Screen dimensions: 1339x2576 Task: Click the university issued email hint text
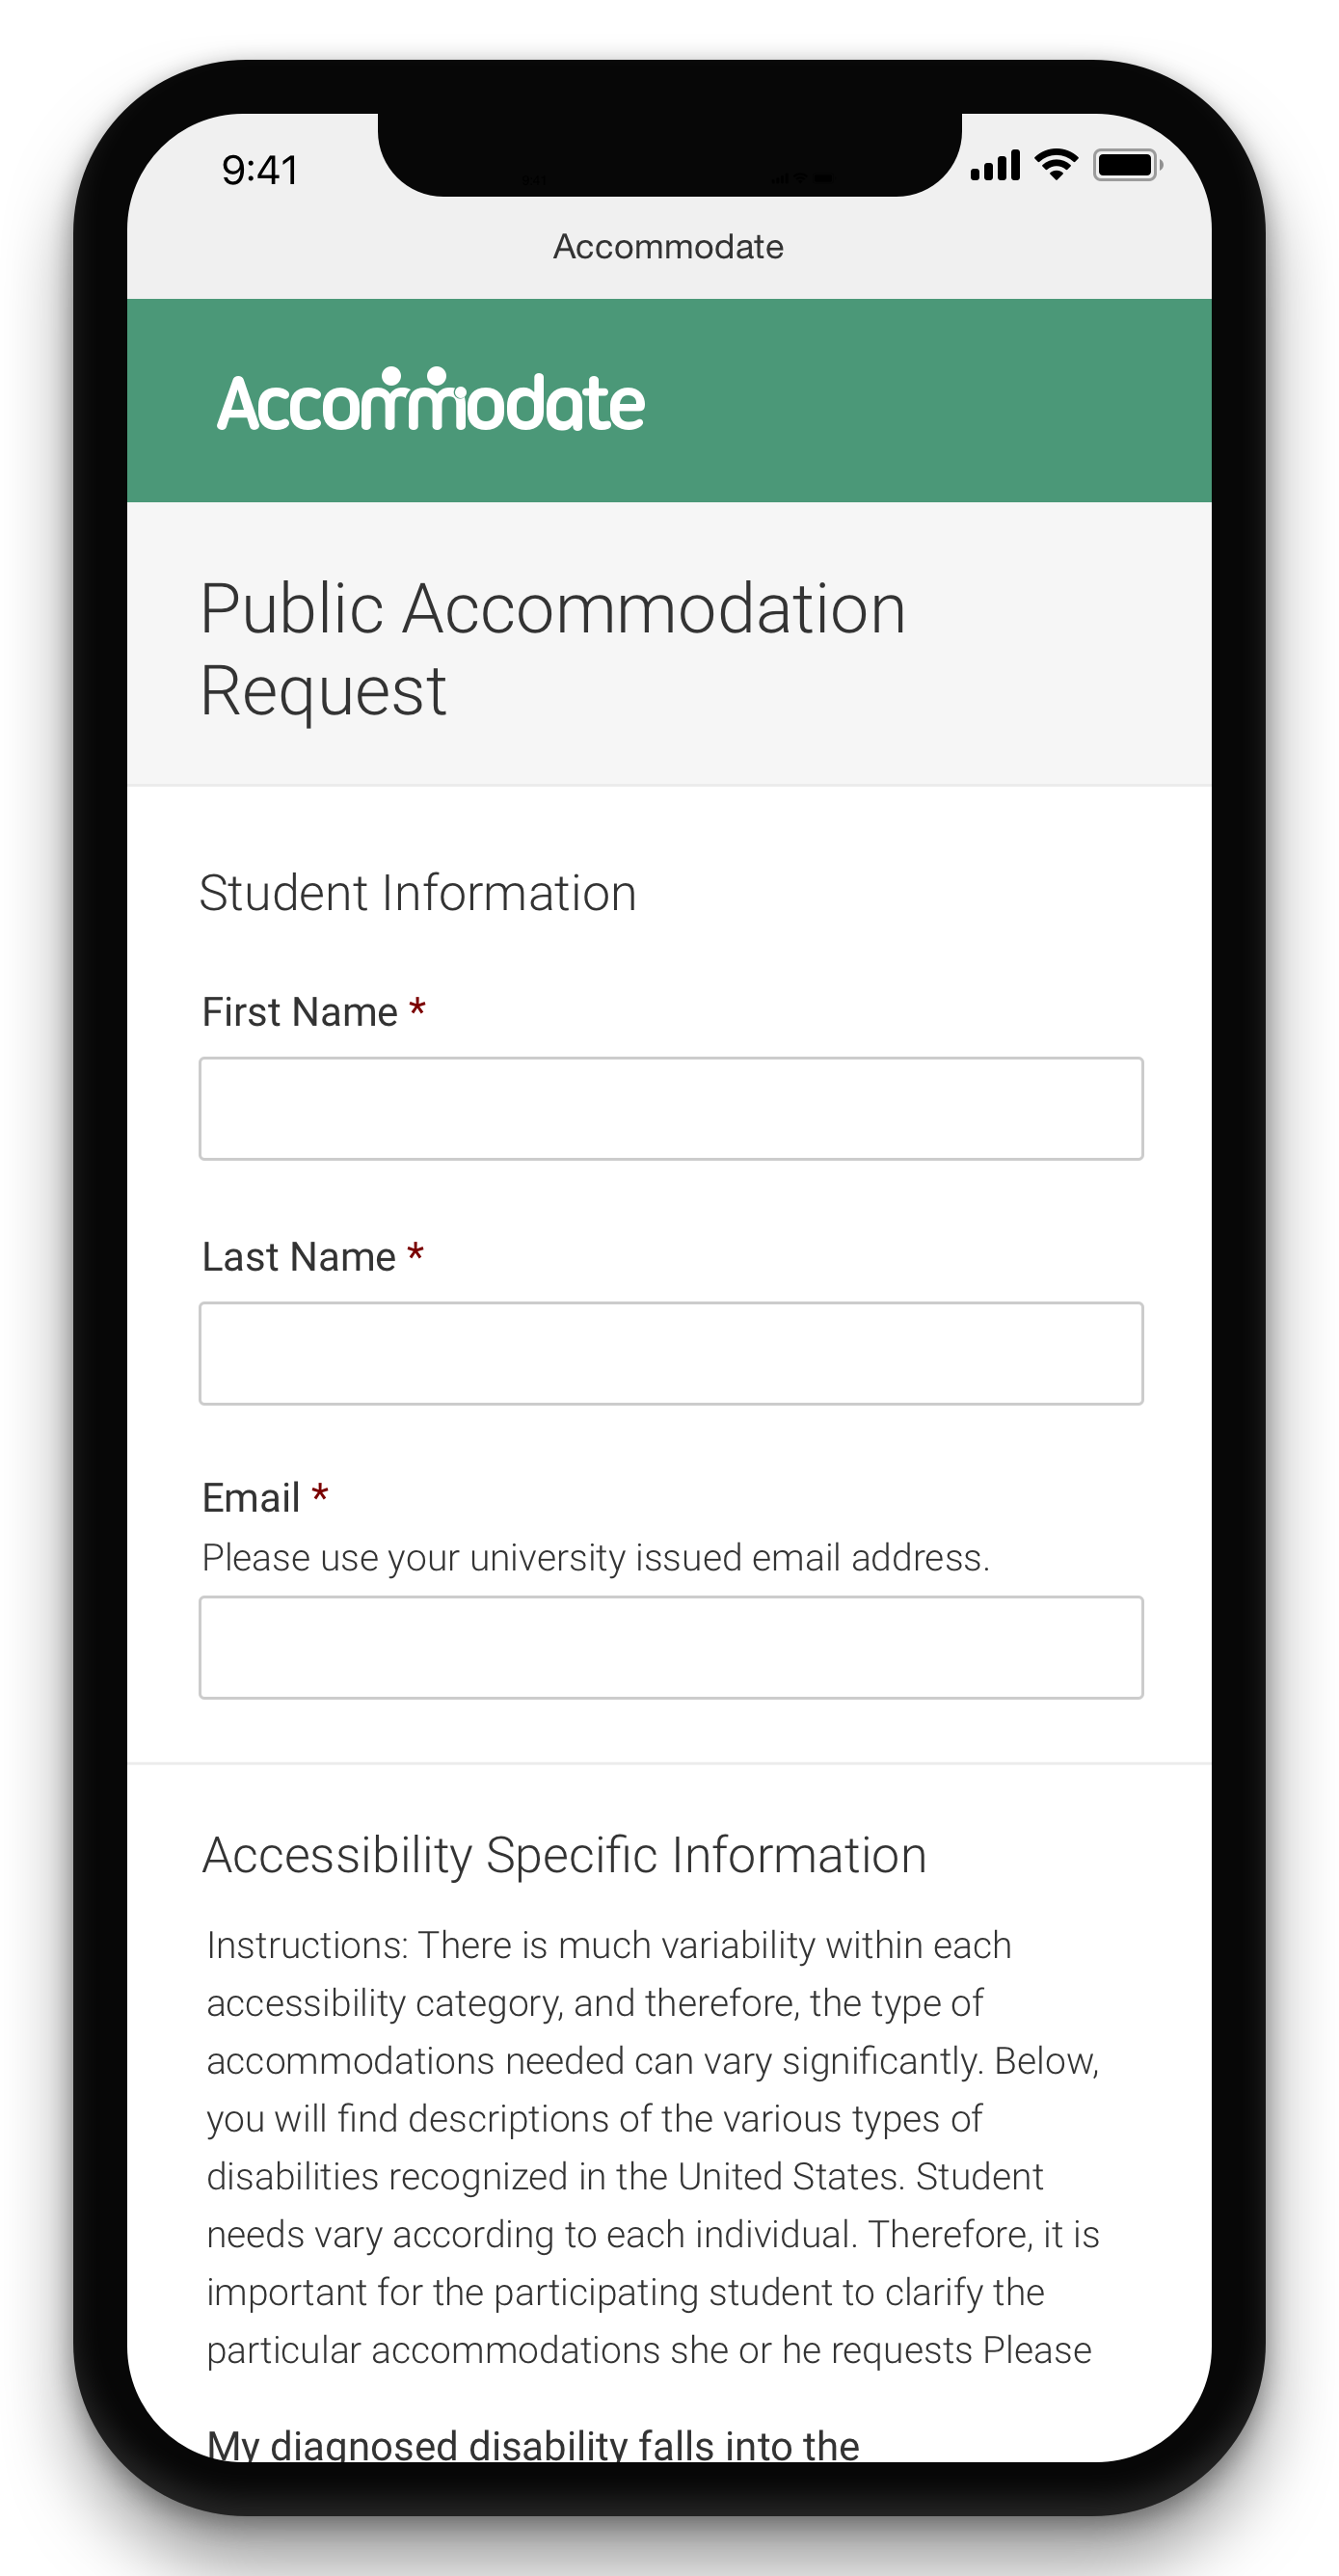click(596, 1558)
